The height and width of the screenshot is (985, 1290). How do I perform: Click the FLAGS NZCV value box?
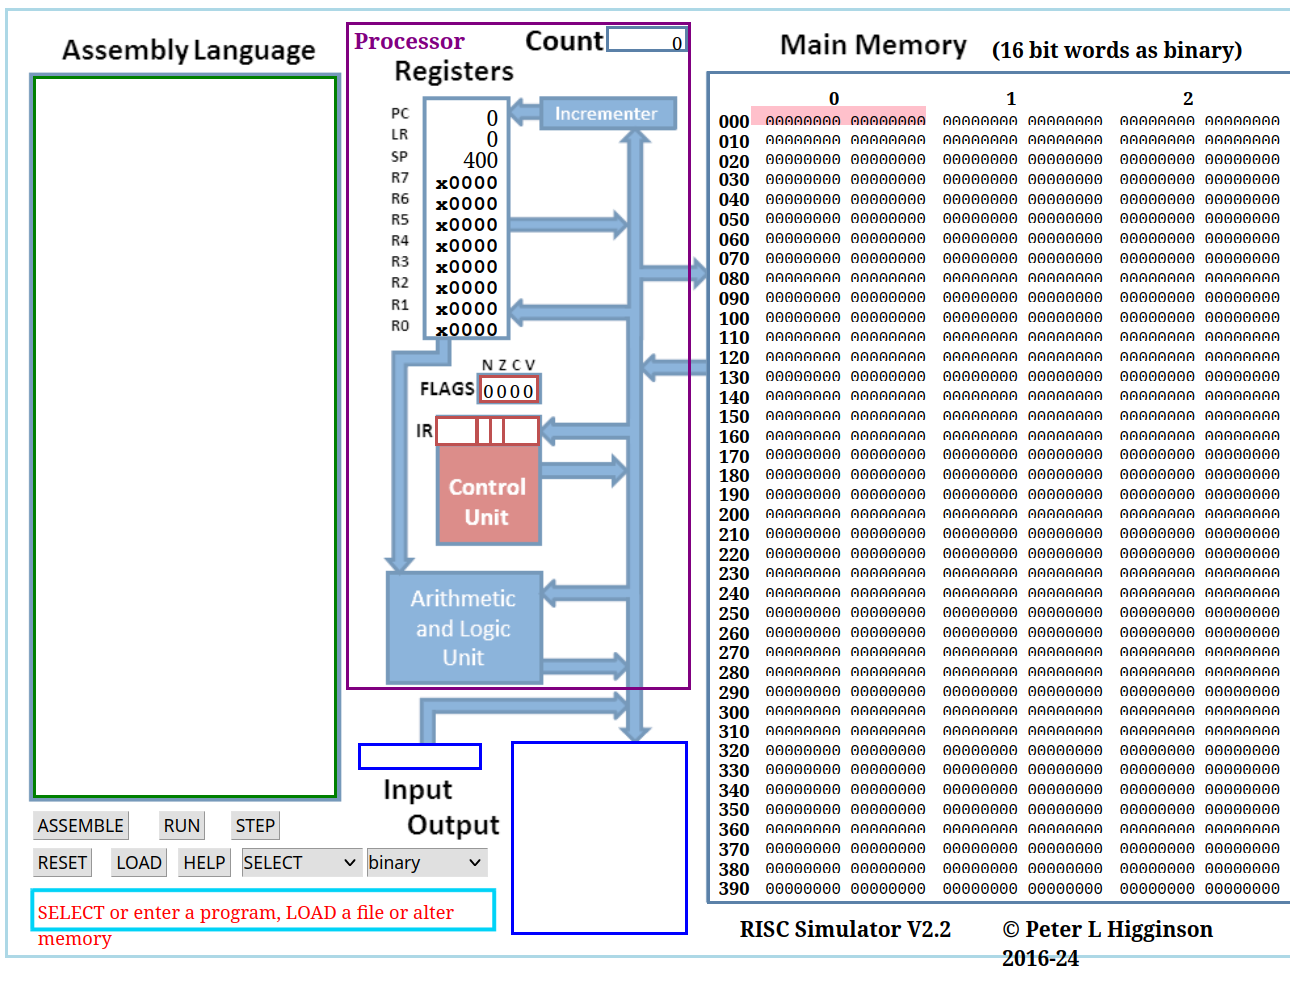(x=509, y=391)
